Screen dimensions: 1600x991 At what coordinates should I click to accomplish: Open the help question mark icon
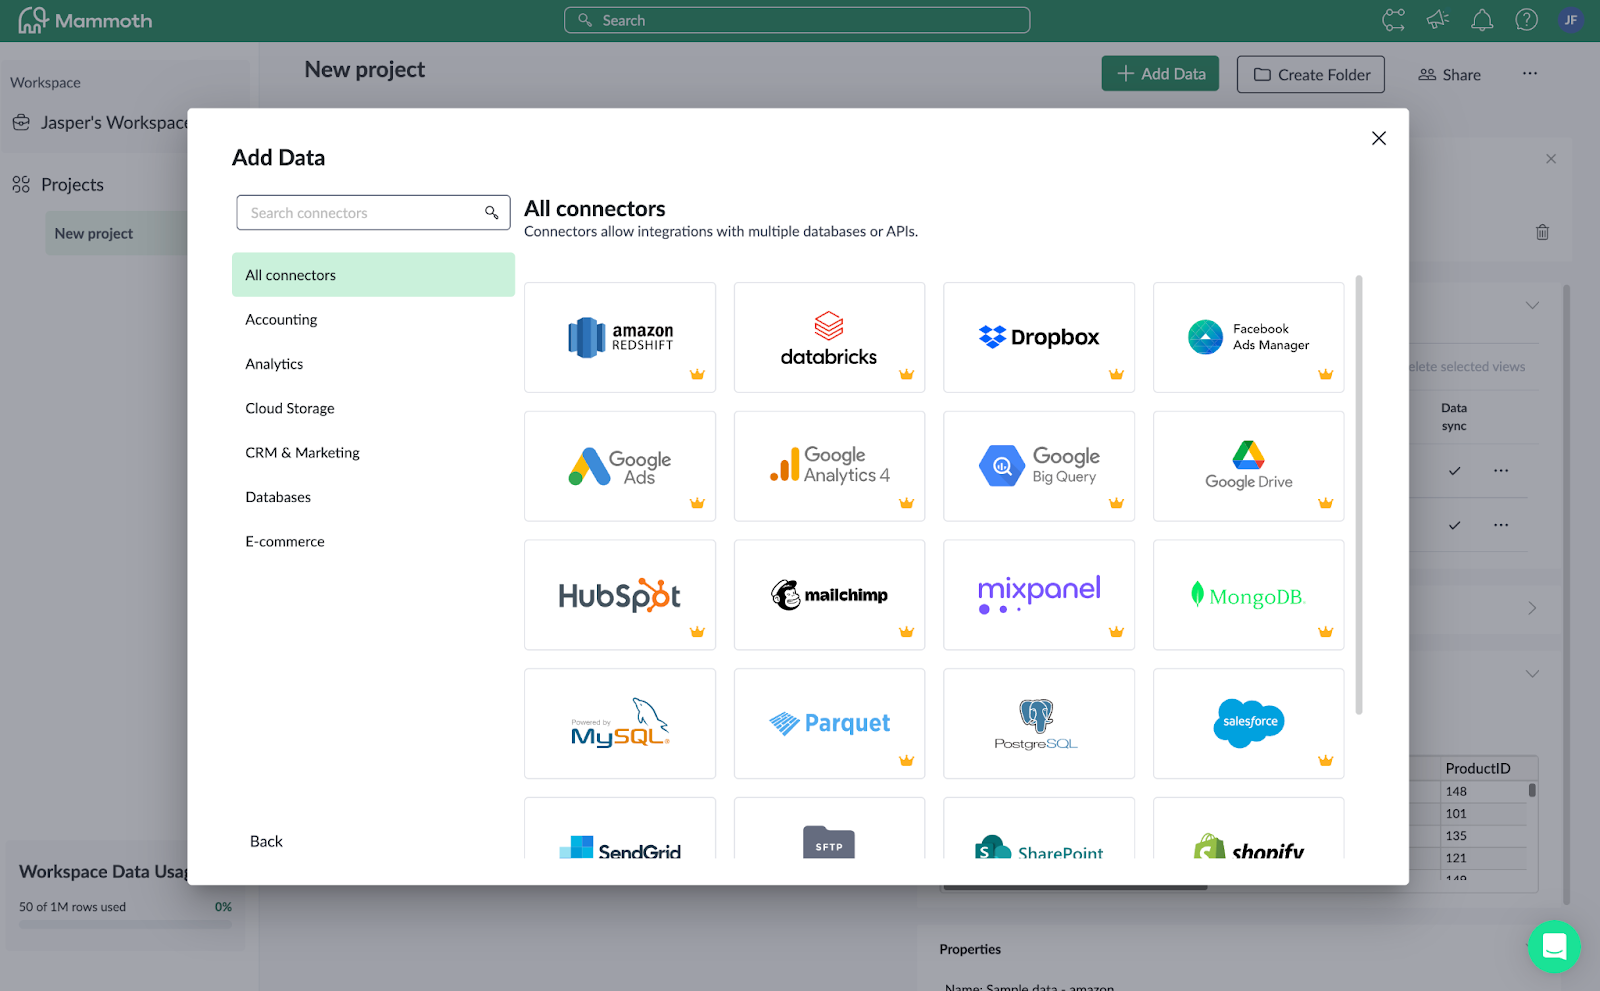[1526, 20]
